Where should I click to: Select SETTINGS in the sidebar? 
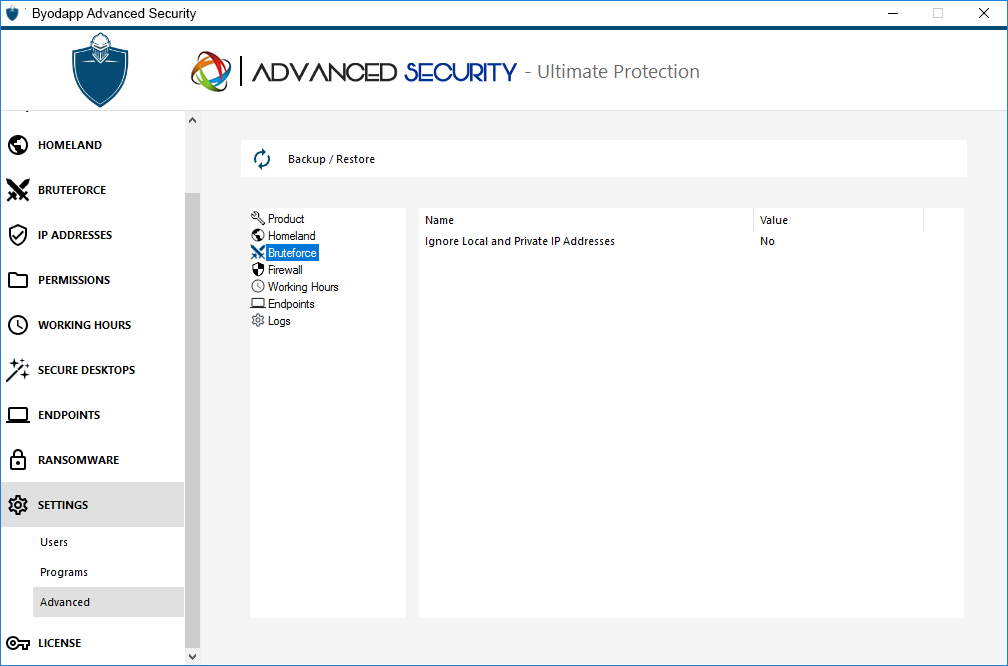click(x=93, y=505)
